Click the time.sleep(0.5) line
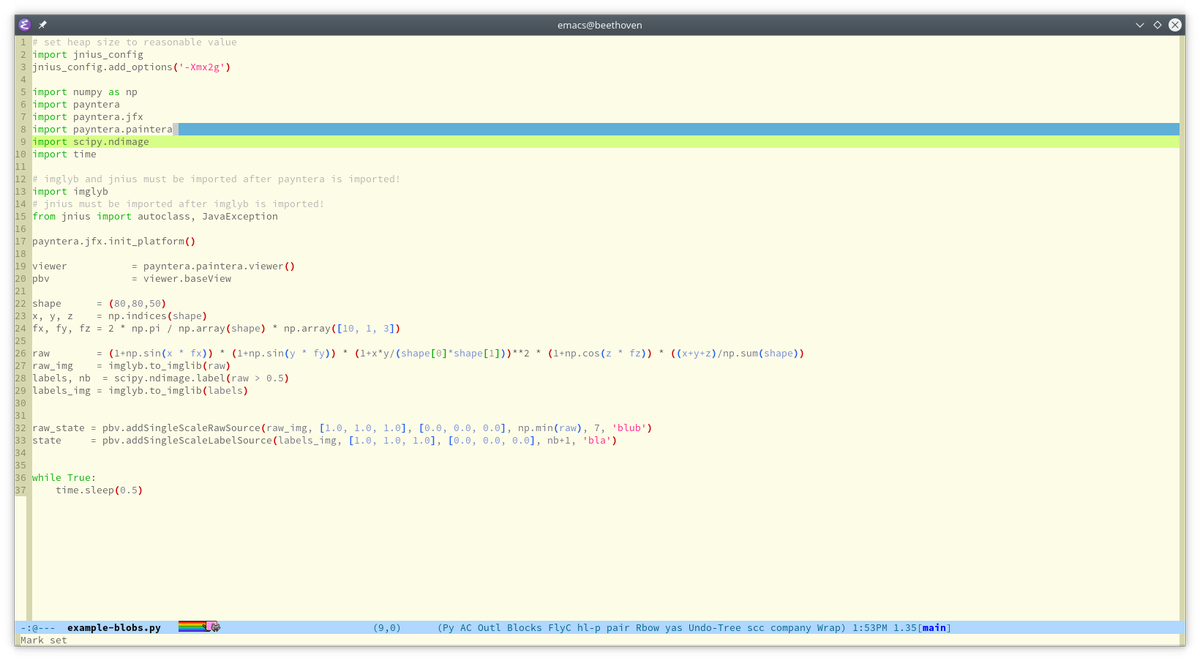This screenshot has height=661, width=1200. (99, 490)
